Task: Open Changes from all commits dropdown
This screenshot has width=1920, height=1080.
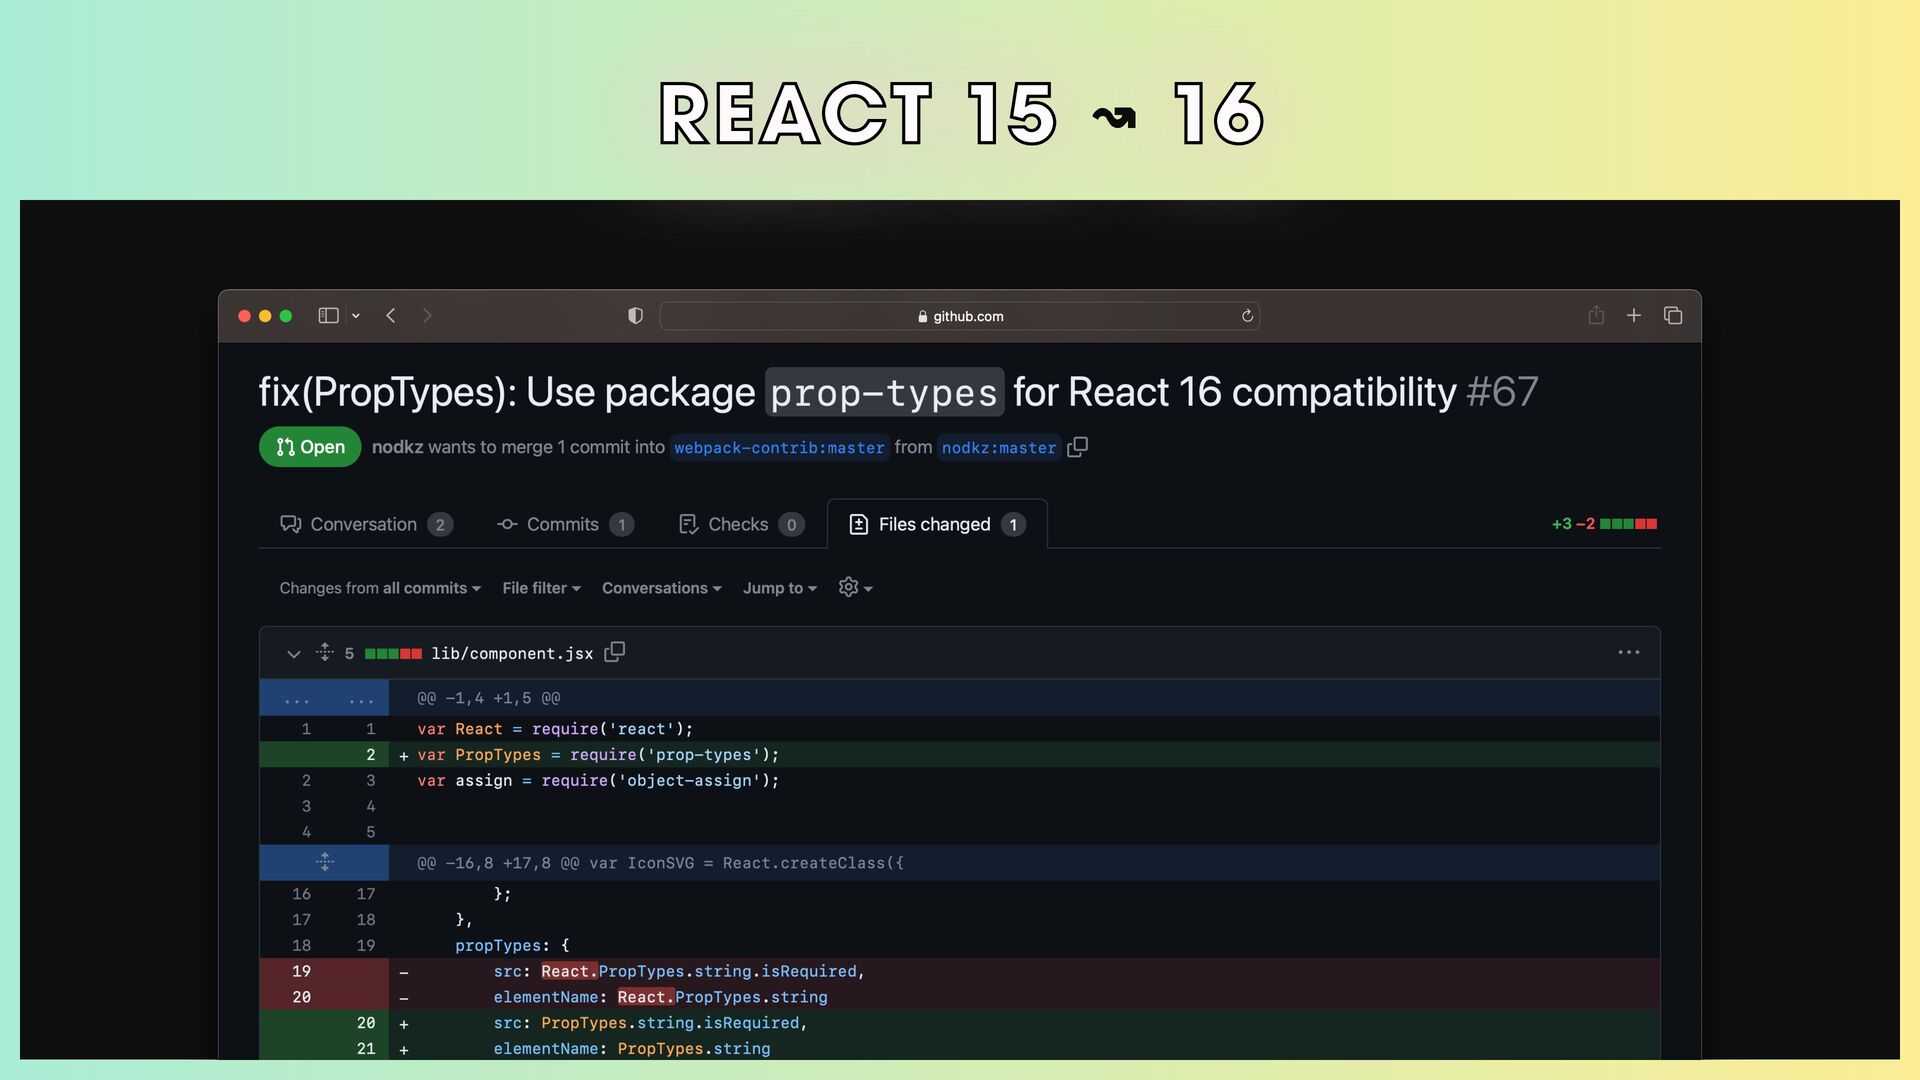Action: [380, 588]
